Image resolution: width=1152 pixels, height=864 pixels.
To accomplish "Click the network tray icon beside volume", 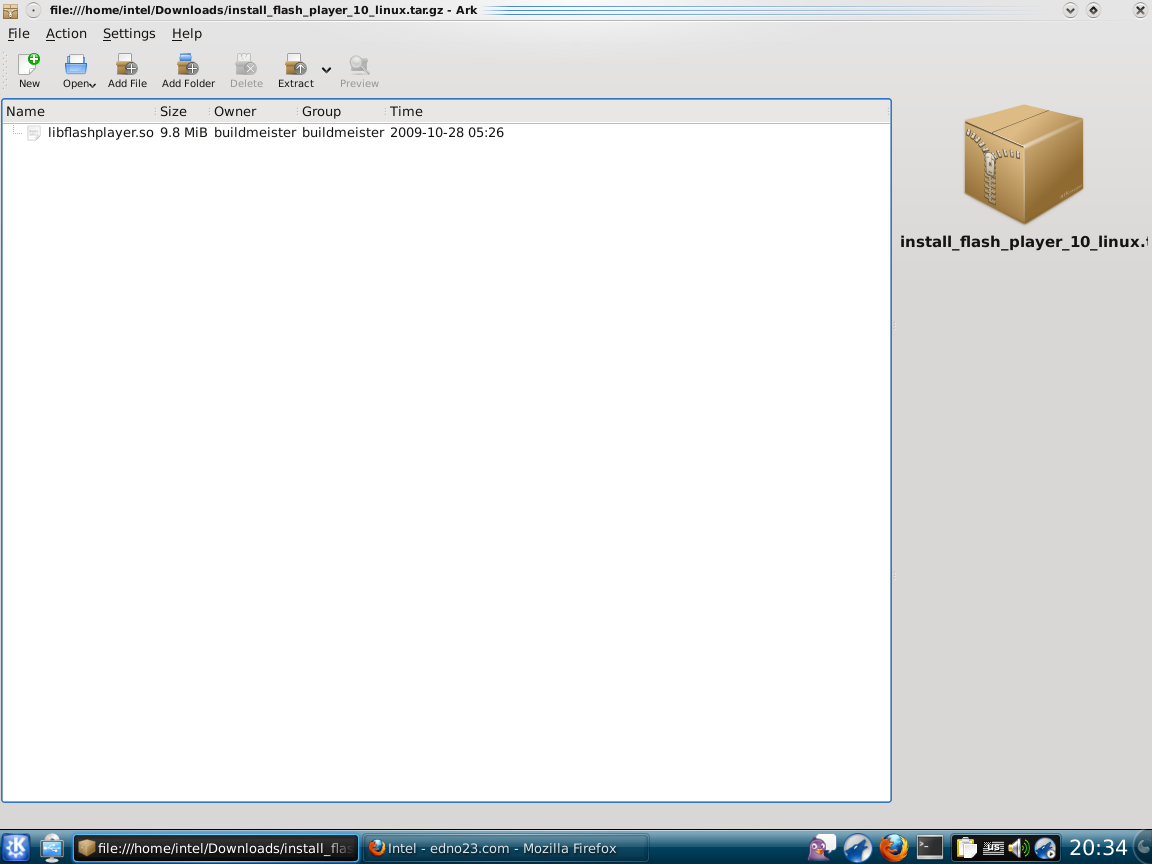I will coord(1045,849).
